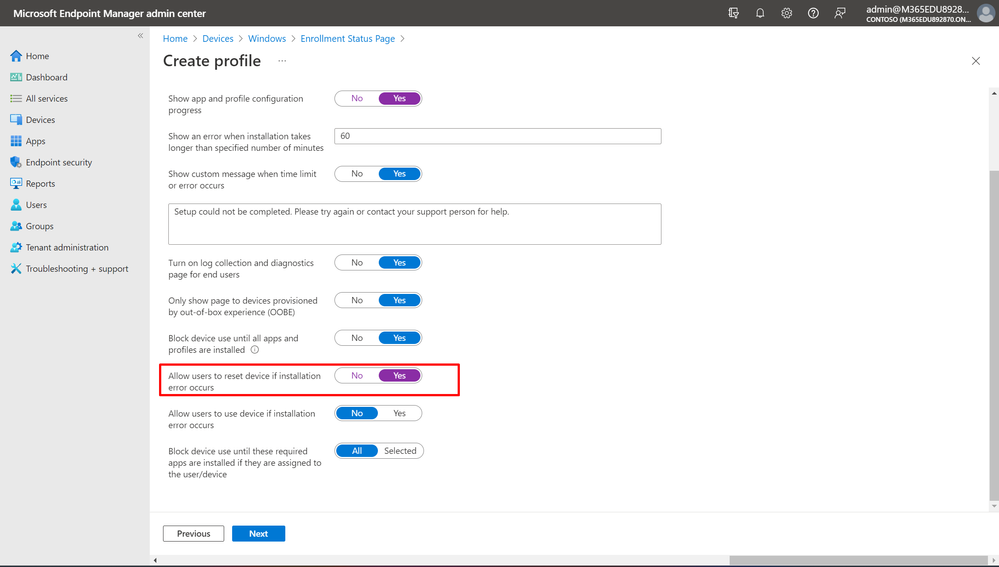Open the ellipsis menu next to Create profile
The height and width of the screenshot is (567, 999).
coord(282,61)
